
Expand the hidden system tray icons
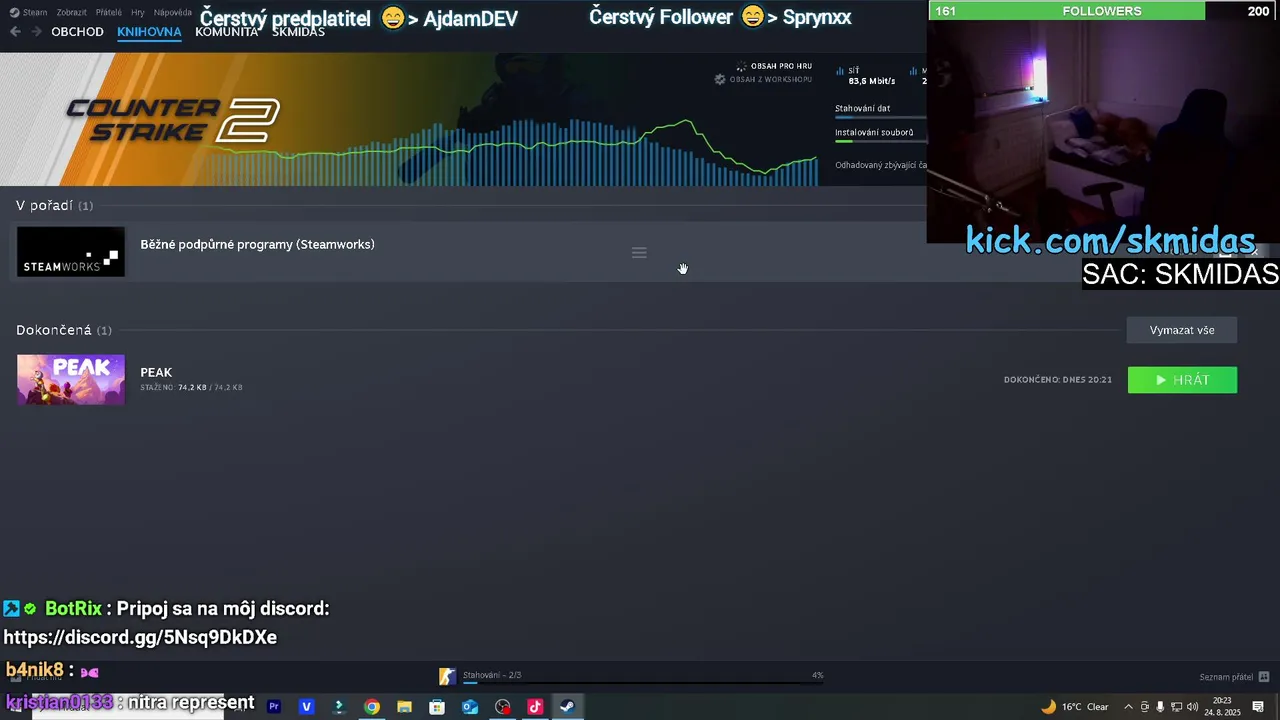click(x=1129, y=707)
